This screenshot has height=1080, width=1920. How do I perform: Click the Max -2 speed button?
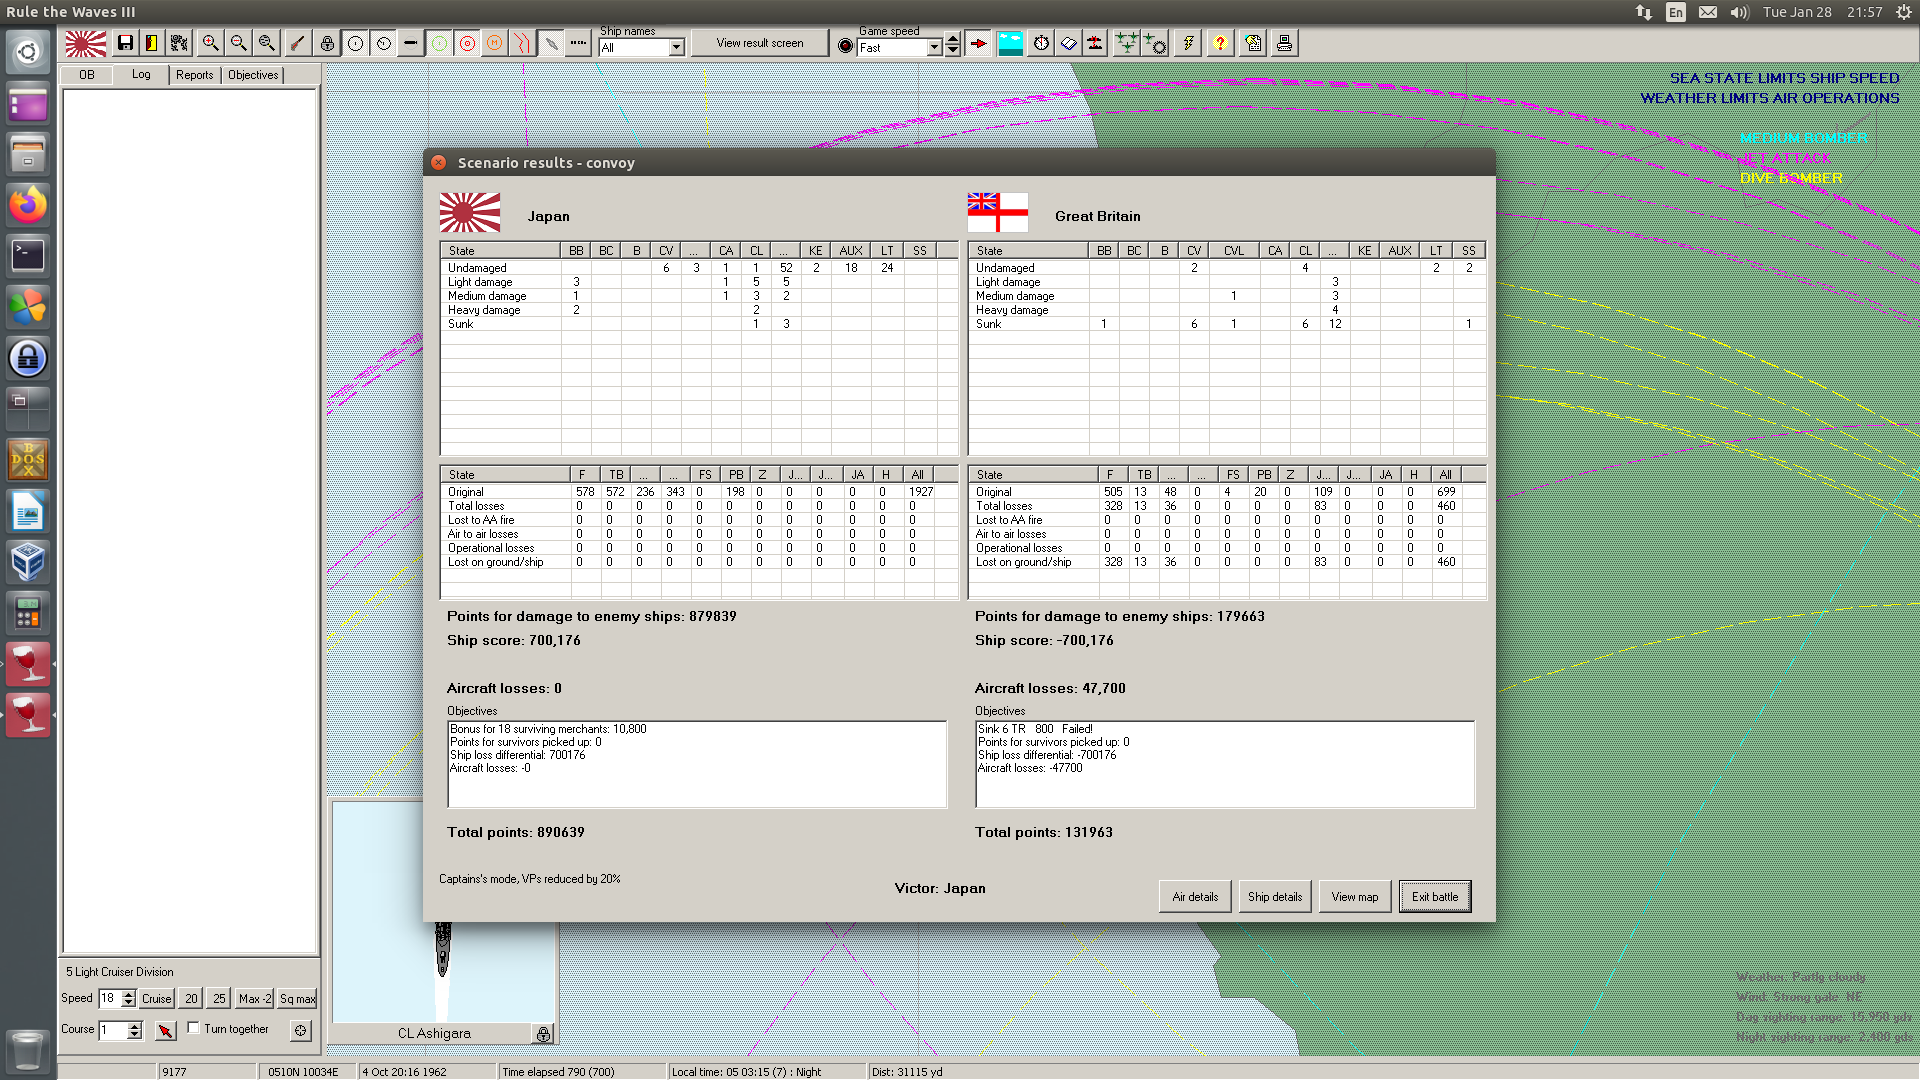(x=255, y=999)
